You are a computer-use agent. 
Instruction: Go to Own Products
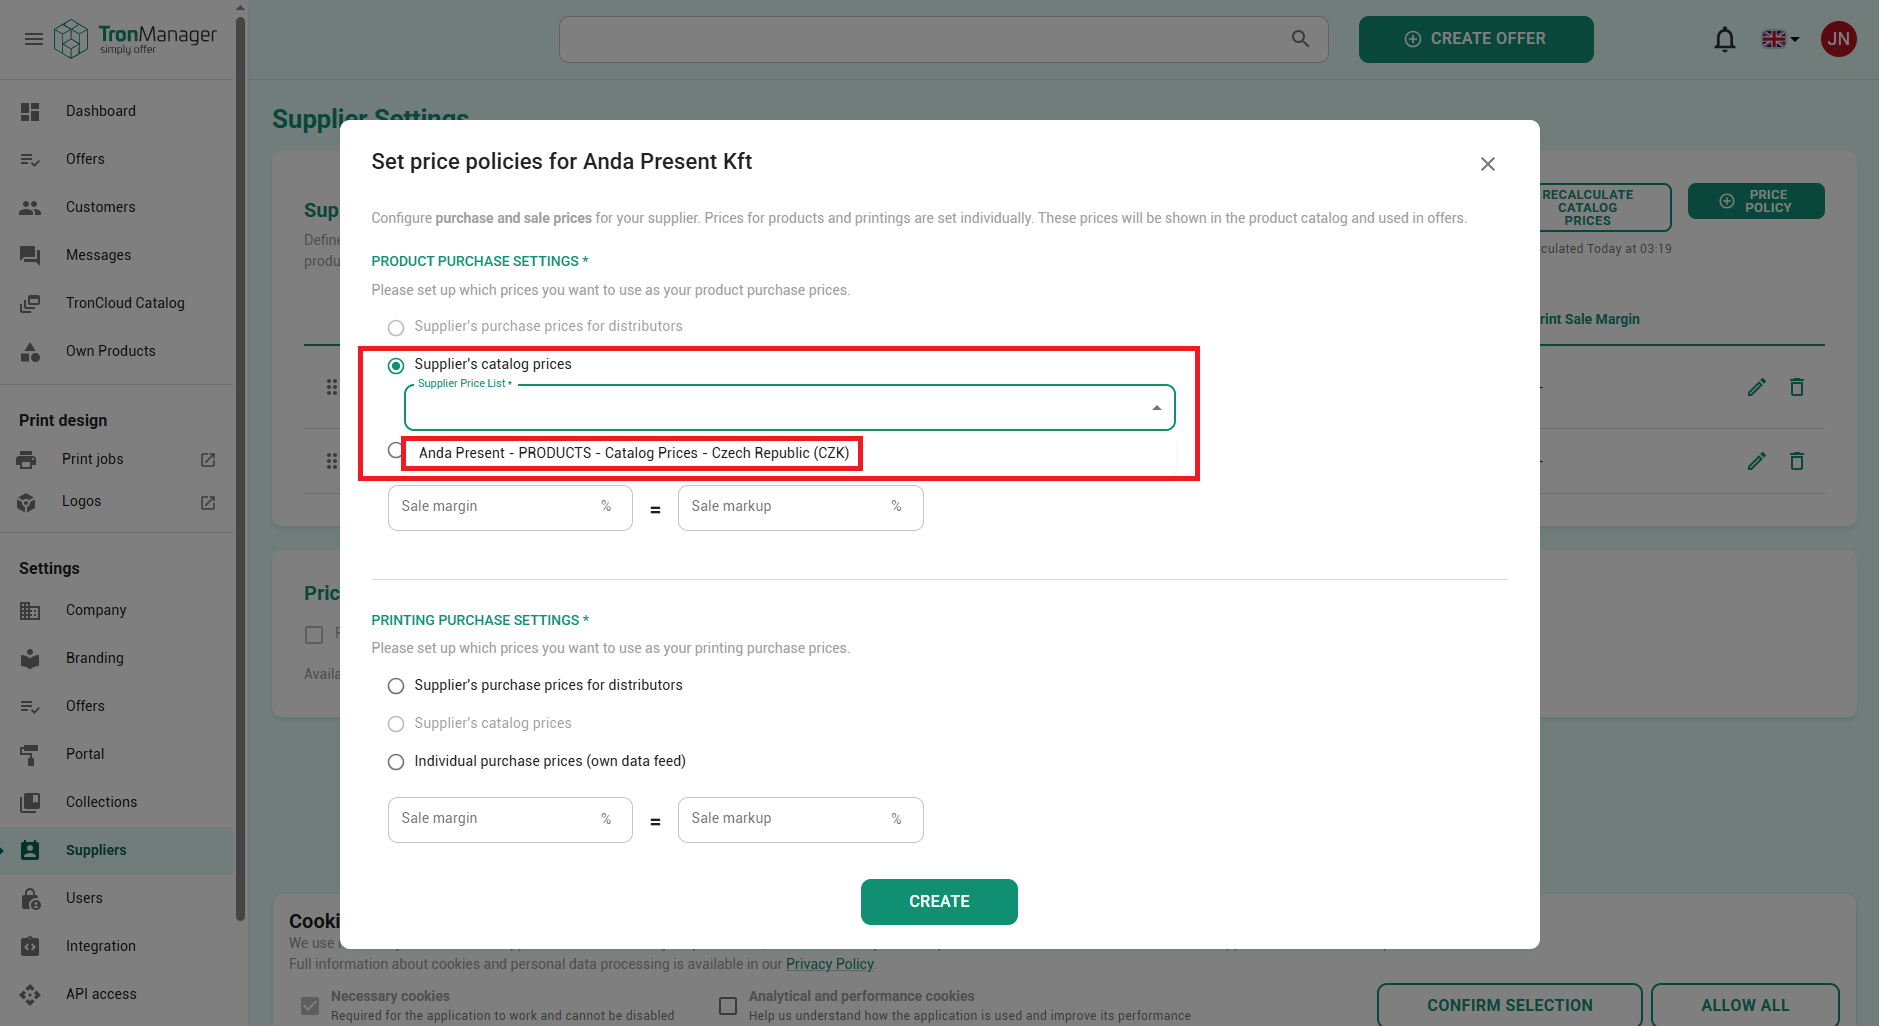click(110, 351)
